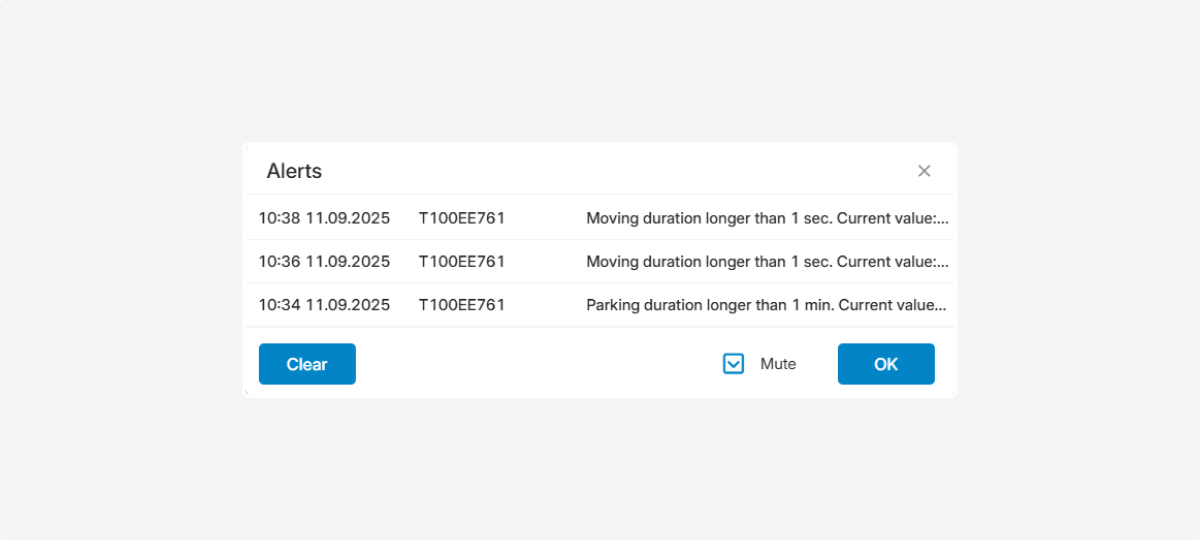Click "Current value" text in the parking alert
Viewport: 1200px width, 540px height.
pos(890,305)
